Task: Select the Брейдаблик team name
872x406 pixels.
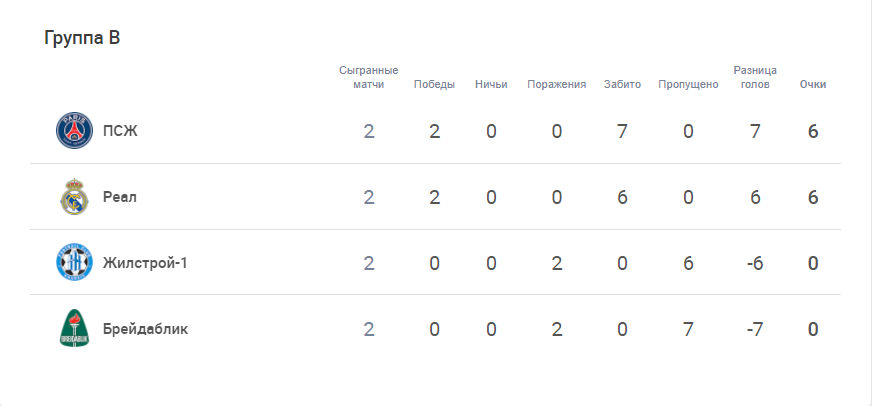Action: (145, 329)
